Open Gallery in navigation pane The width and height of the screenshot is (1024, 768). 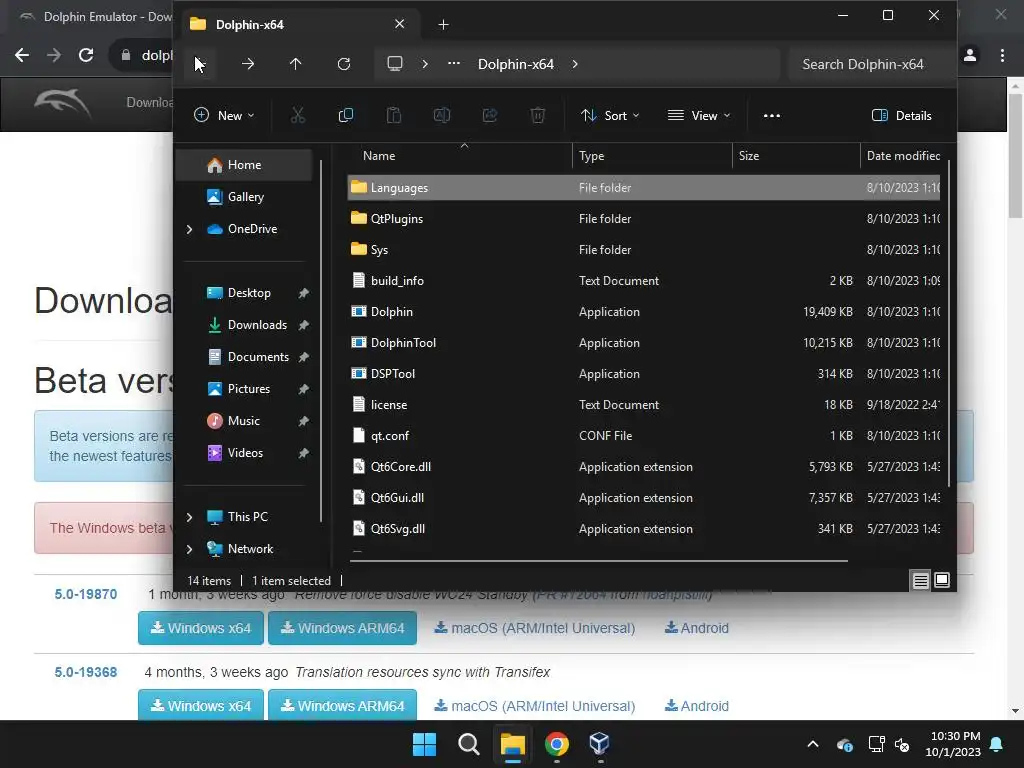[245, 197]
